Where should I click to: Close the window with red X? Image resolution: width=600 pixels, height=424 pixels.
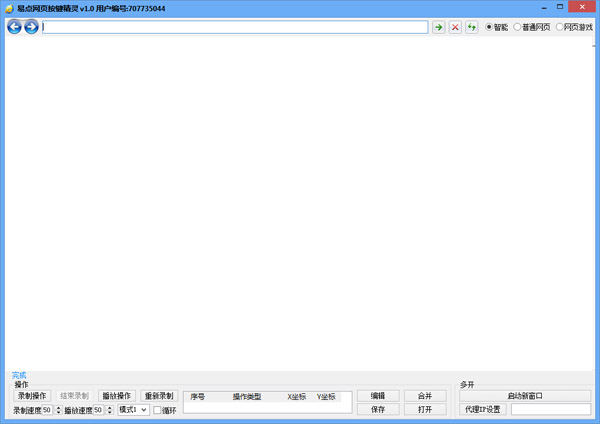[582, 7]
